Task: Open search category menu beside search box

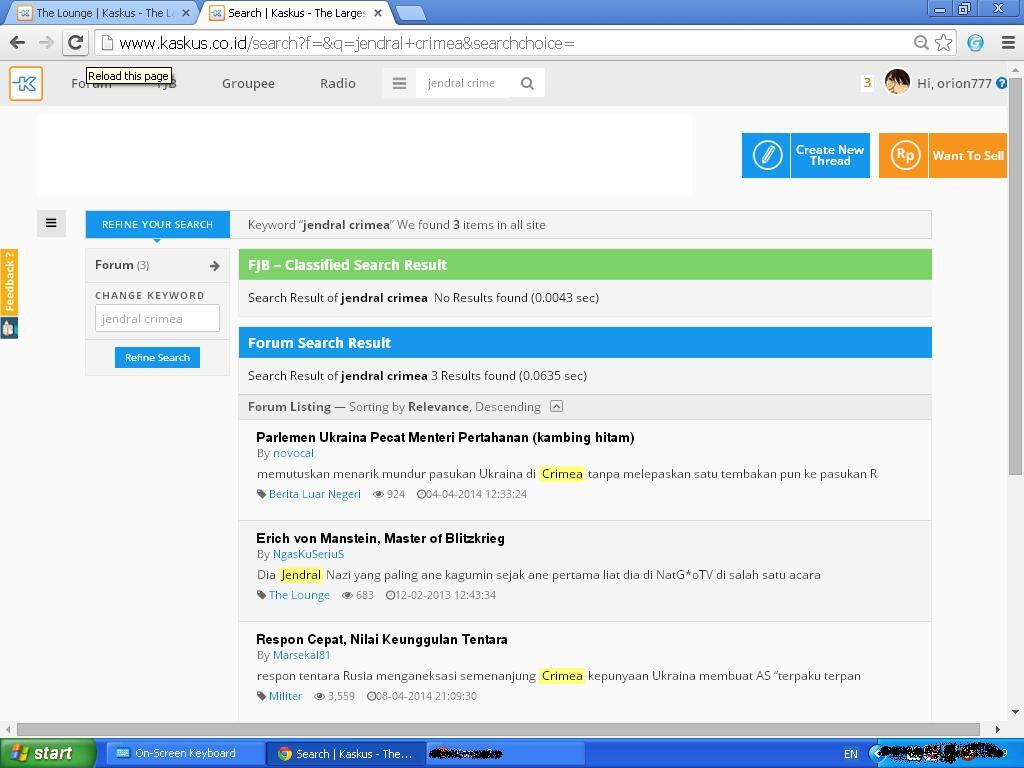Action: pos(399,84)
